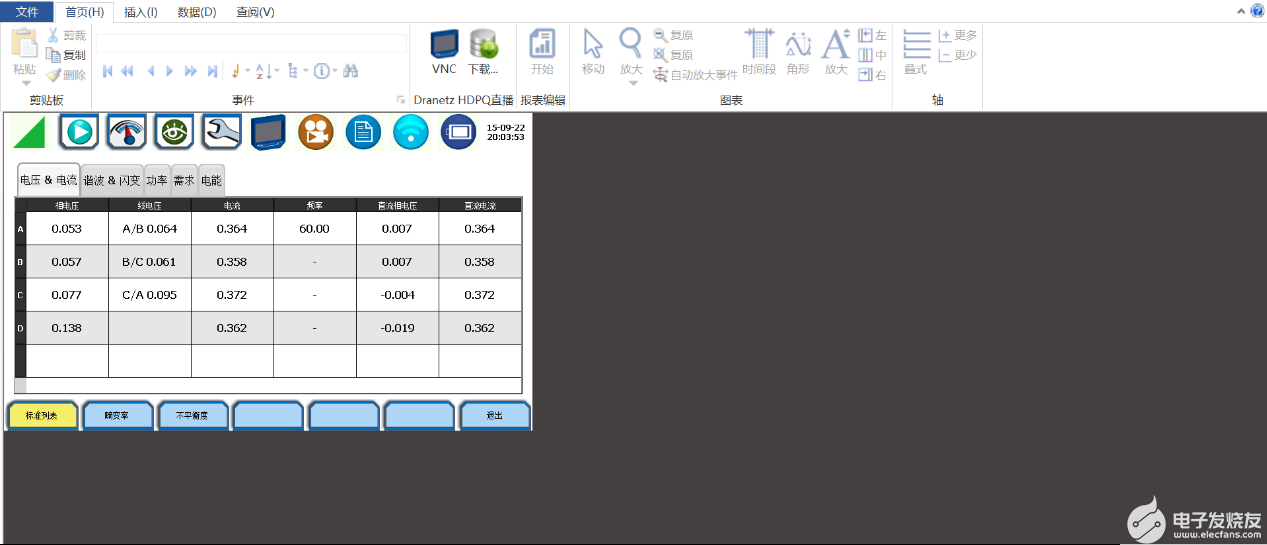Select the 功率 tab
Image resolution: width=1267 pixels, height=545 pixels.
coord(157,181)
